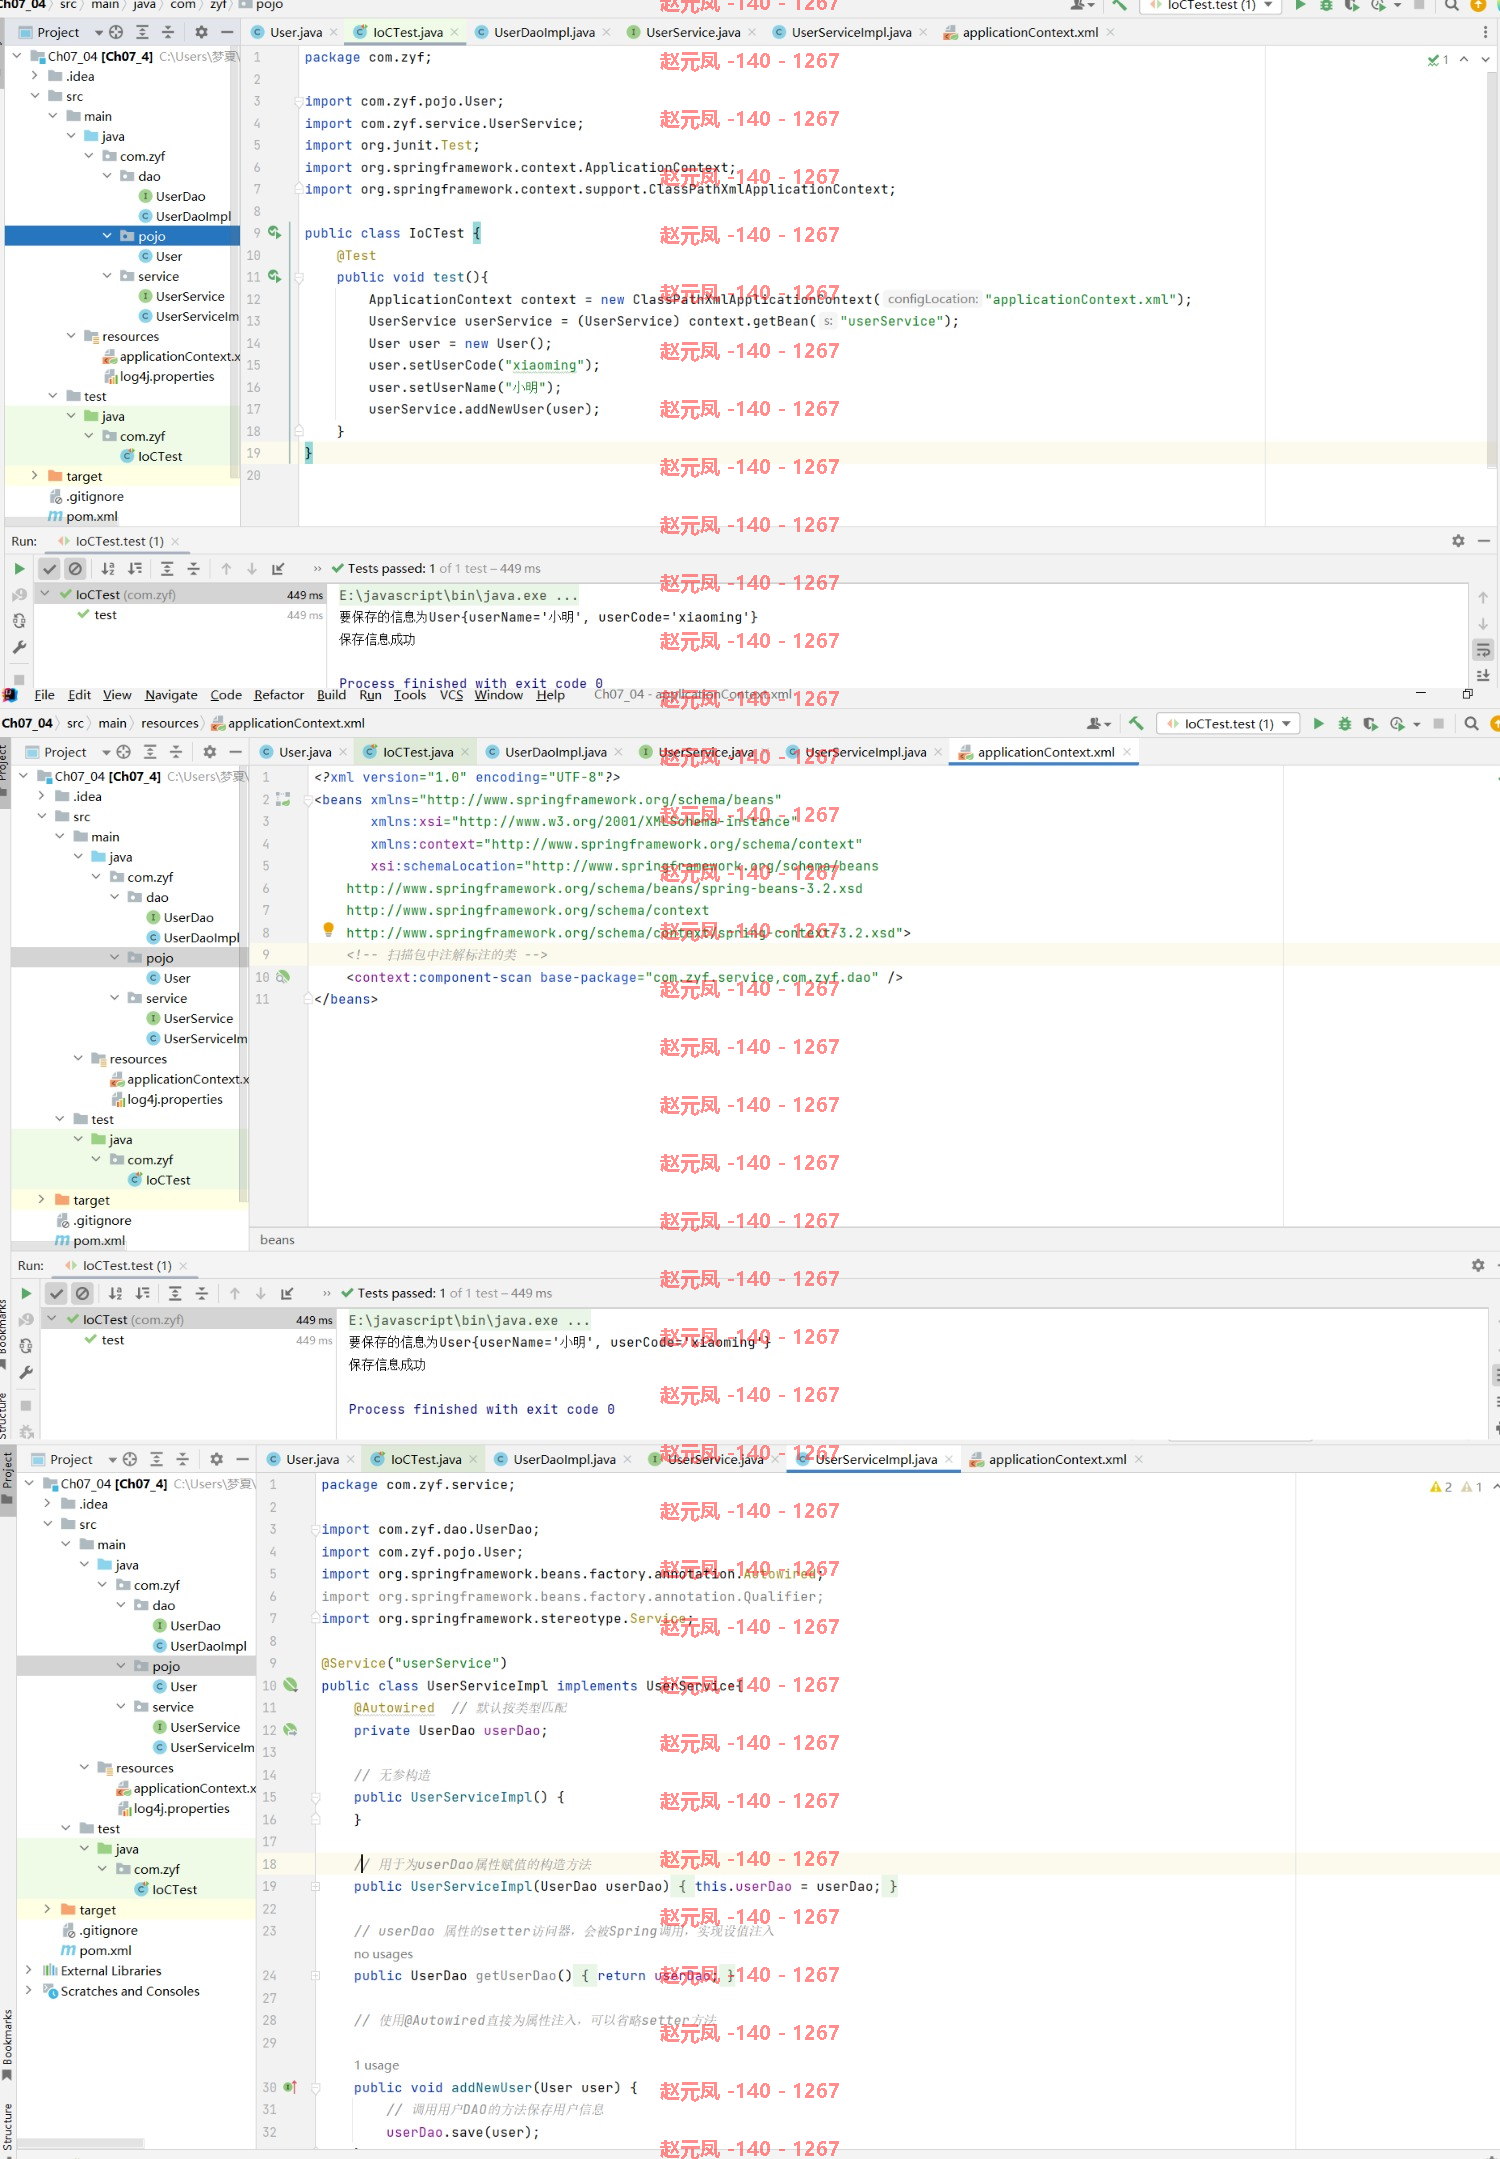Viewport: 1500px width, 2159px height.
Task: Open the VCS menu
Action: tap(451, 695)
